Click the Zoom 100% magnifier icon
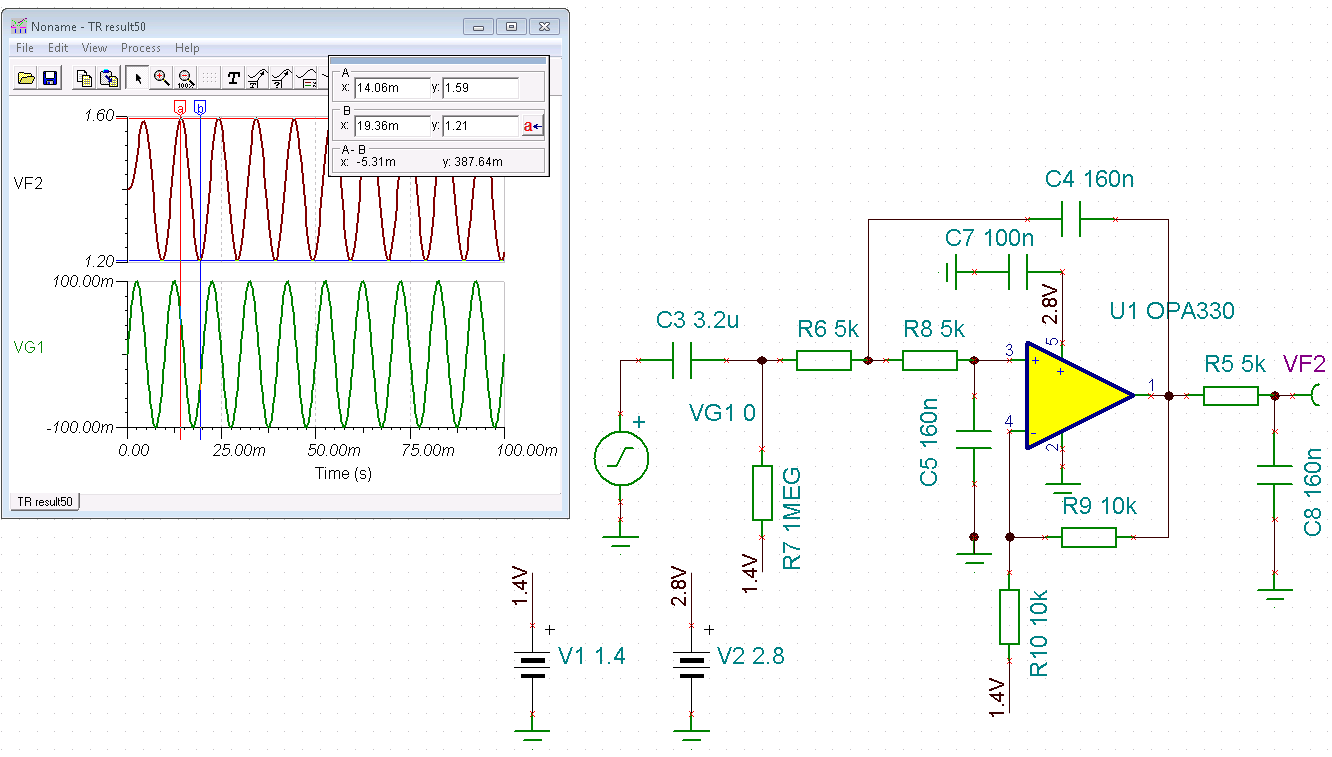 (x=185, y=77)
